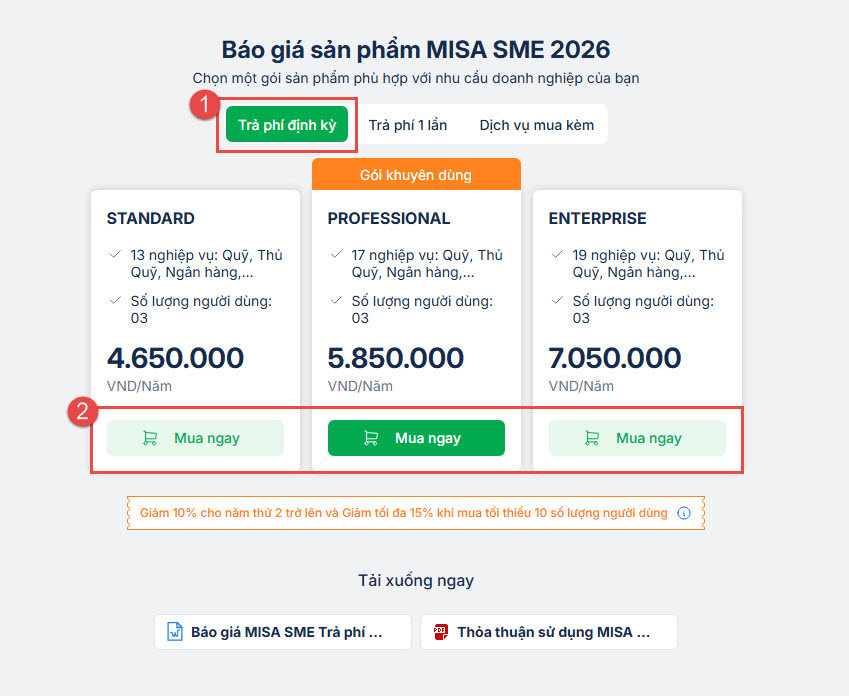849x696 pixels.
Task: Open the Dịch vụ mua kèm tab
Action: [x=537, y=125]
